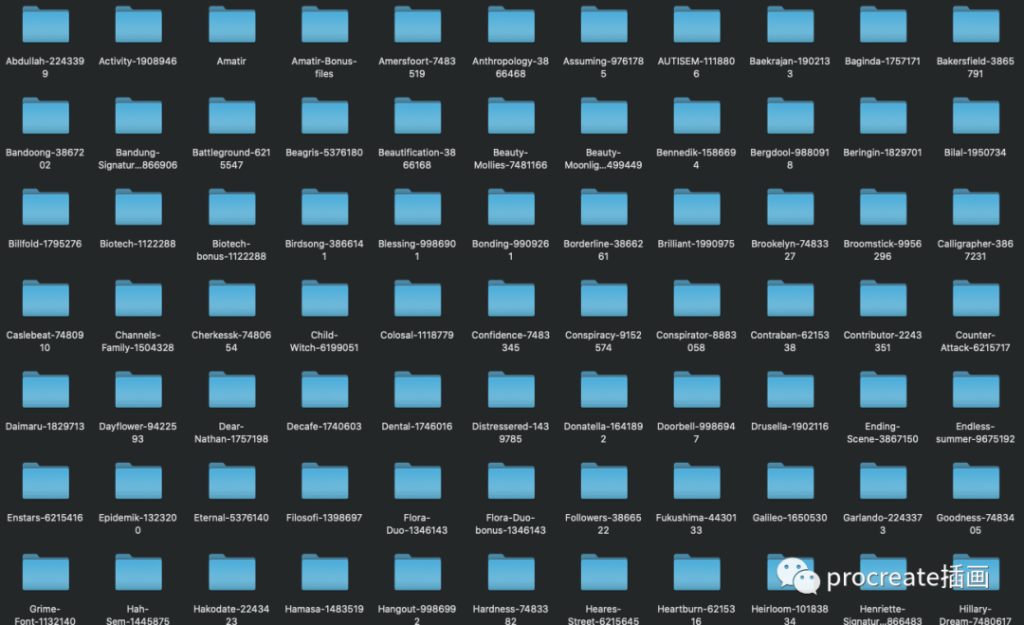Select the Galileo-1650530 folder icon
1024x625 pixels.
point(790,482)
